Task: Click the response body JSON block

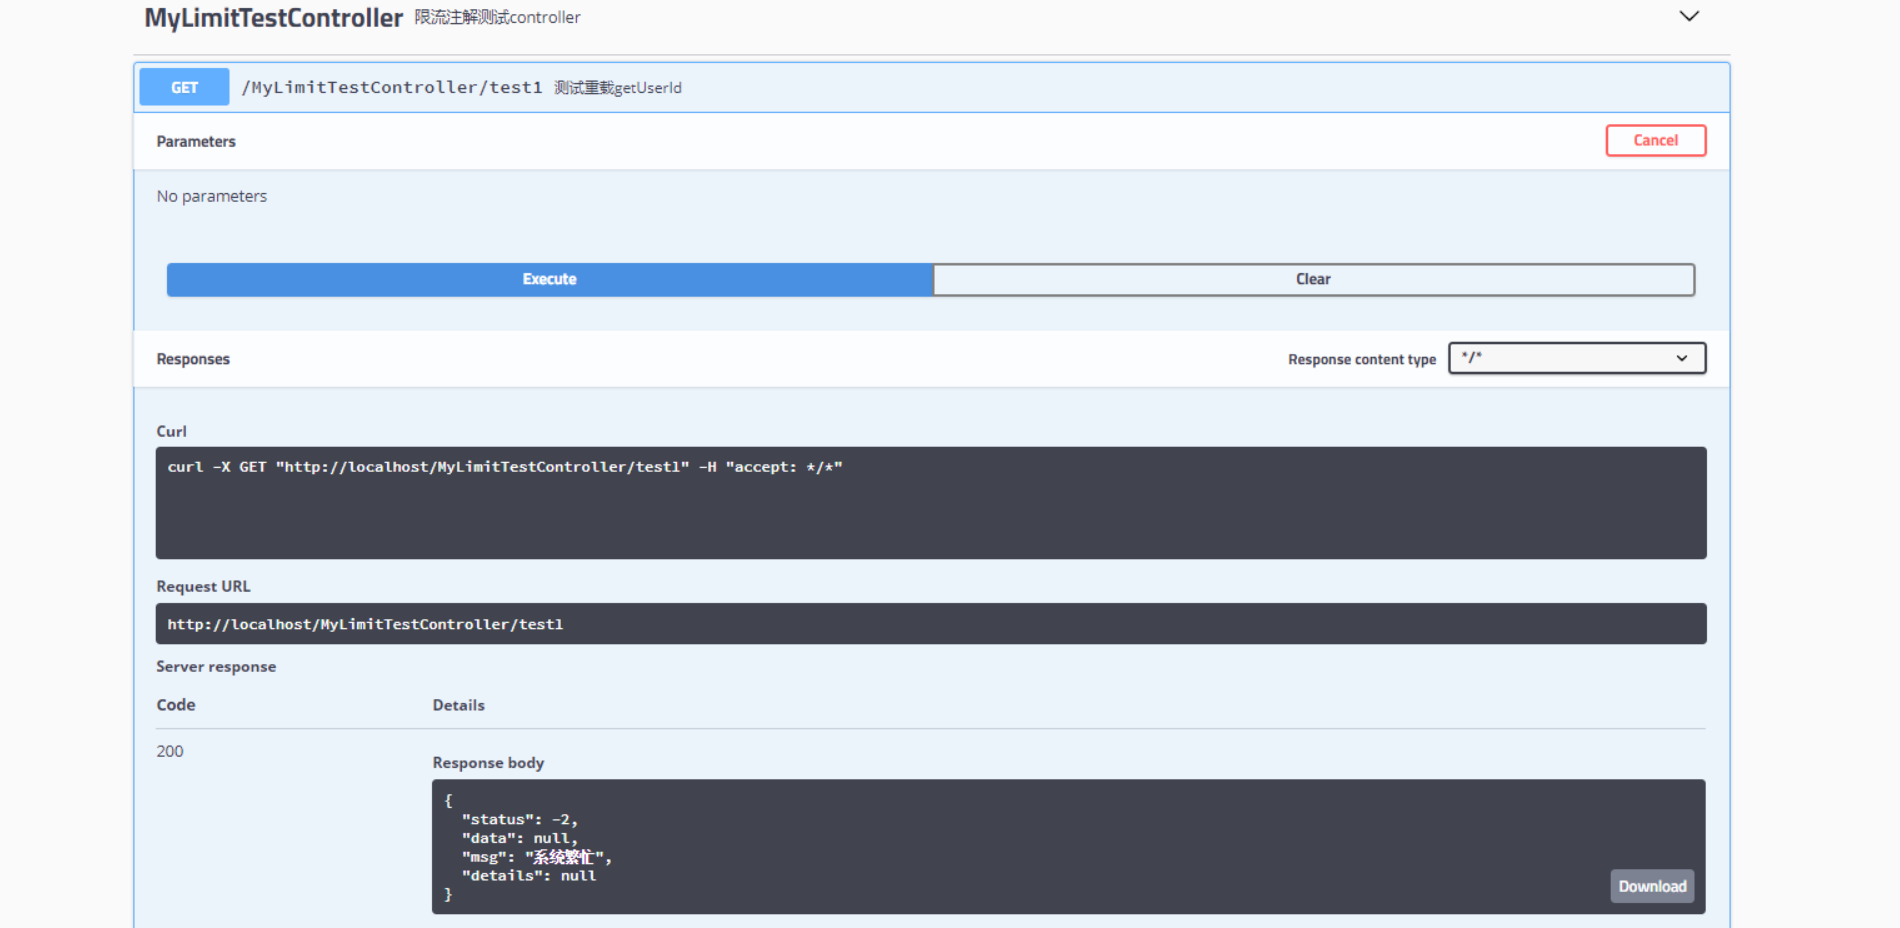Action: pyautogui.click(x=1068, y=846)
